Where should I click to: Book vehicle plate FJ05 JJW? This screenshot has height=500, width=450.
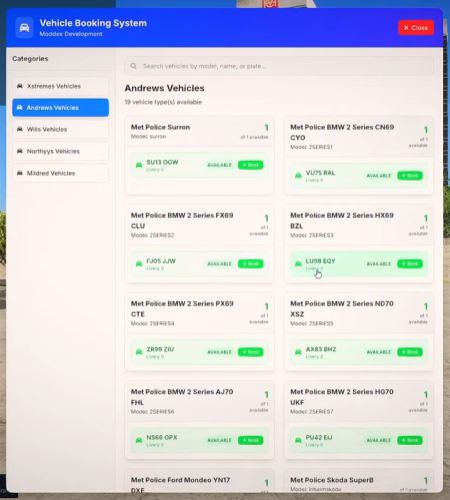tap(251, 264)
